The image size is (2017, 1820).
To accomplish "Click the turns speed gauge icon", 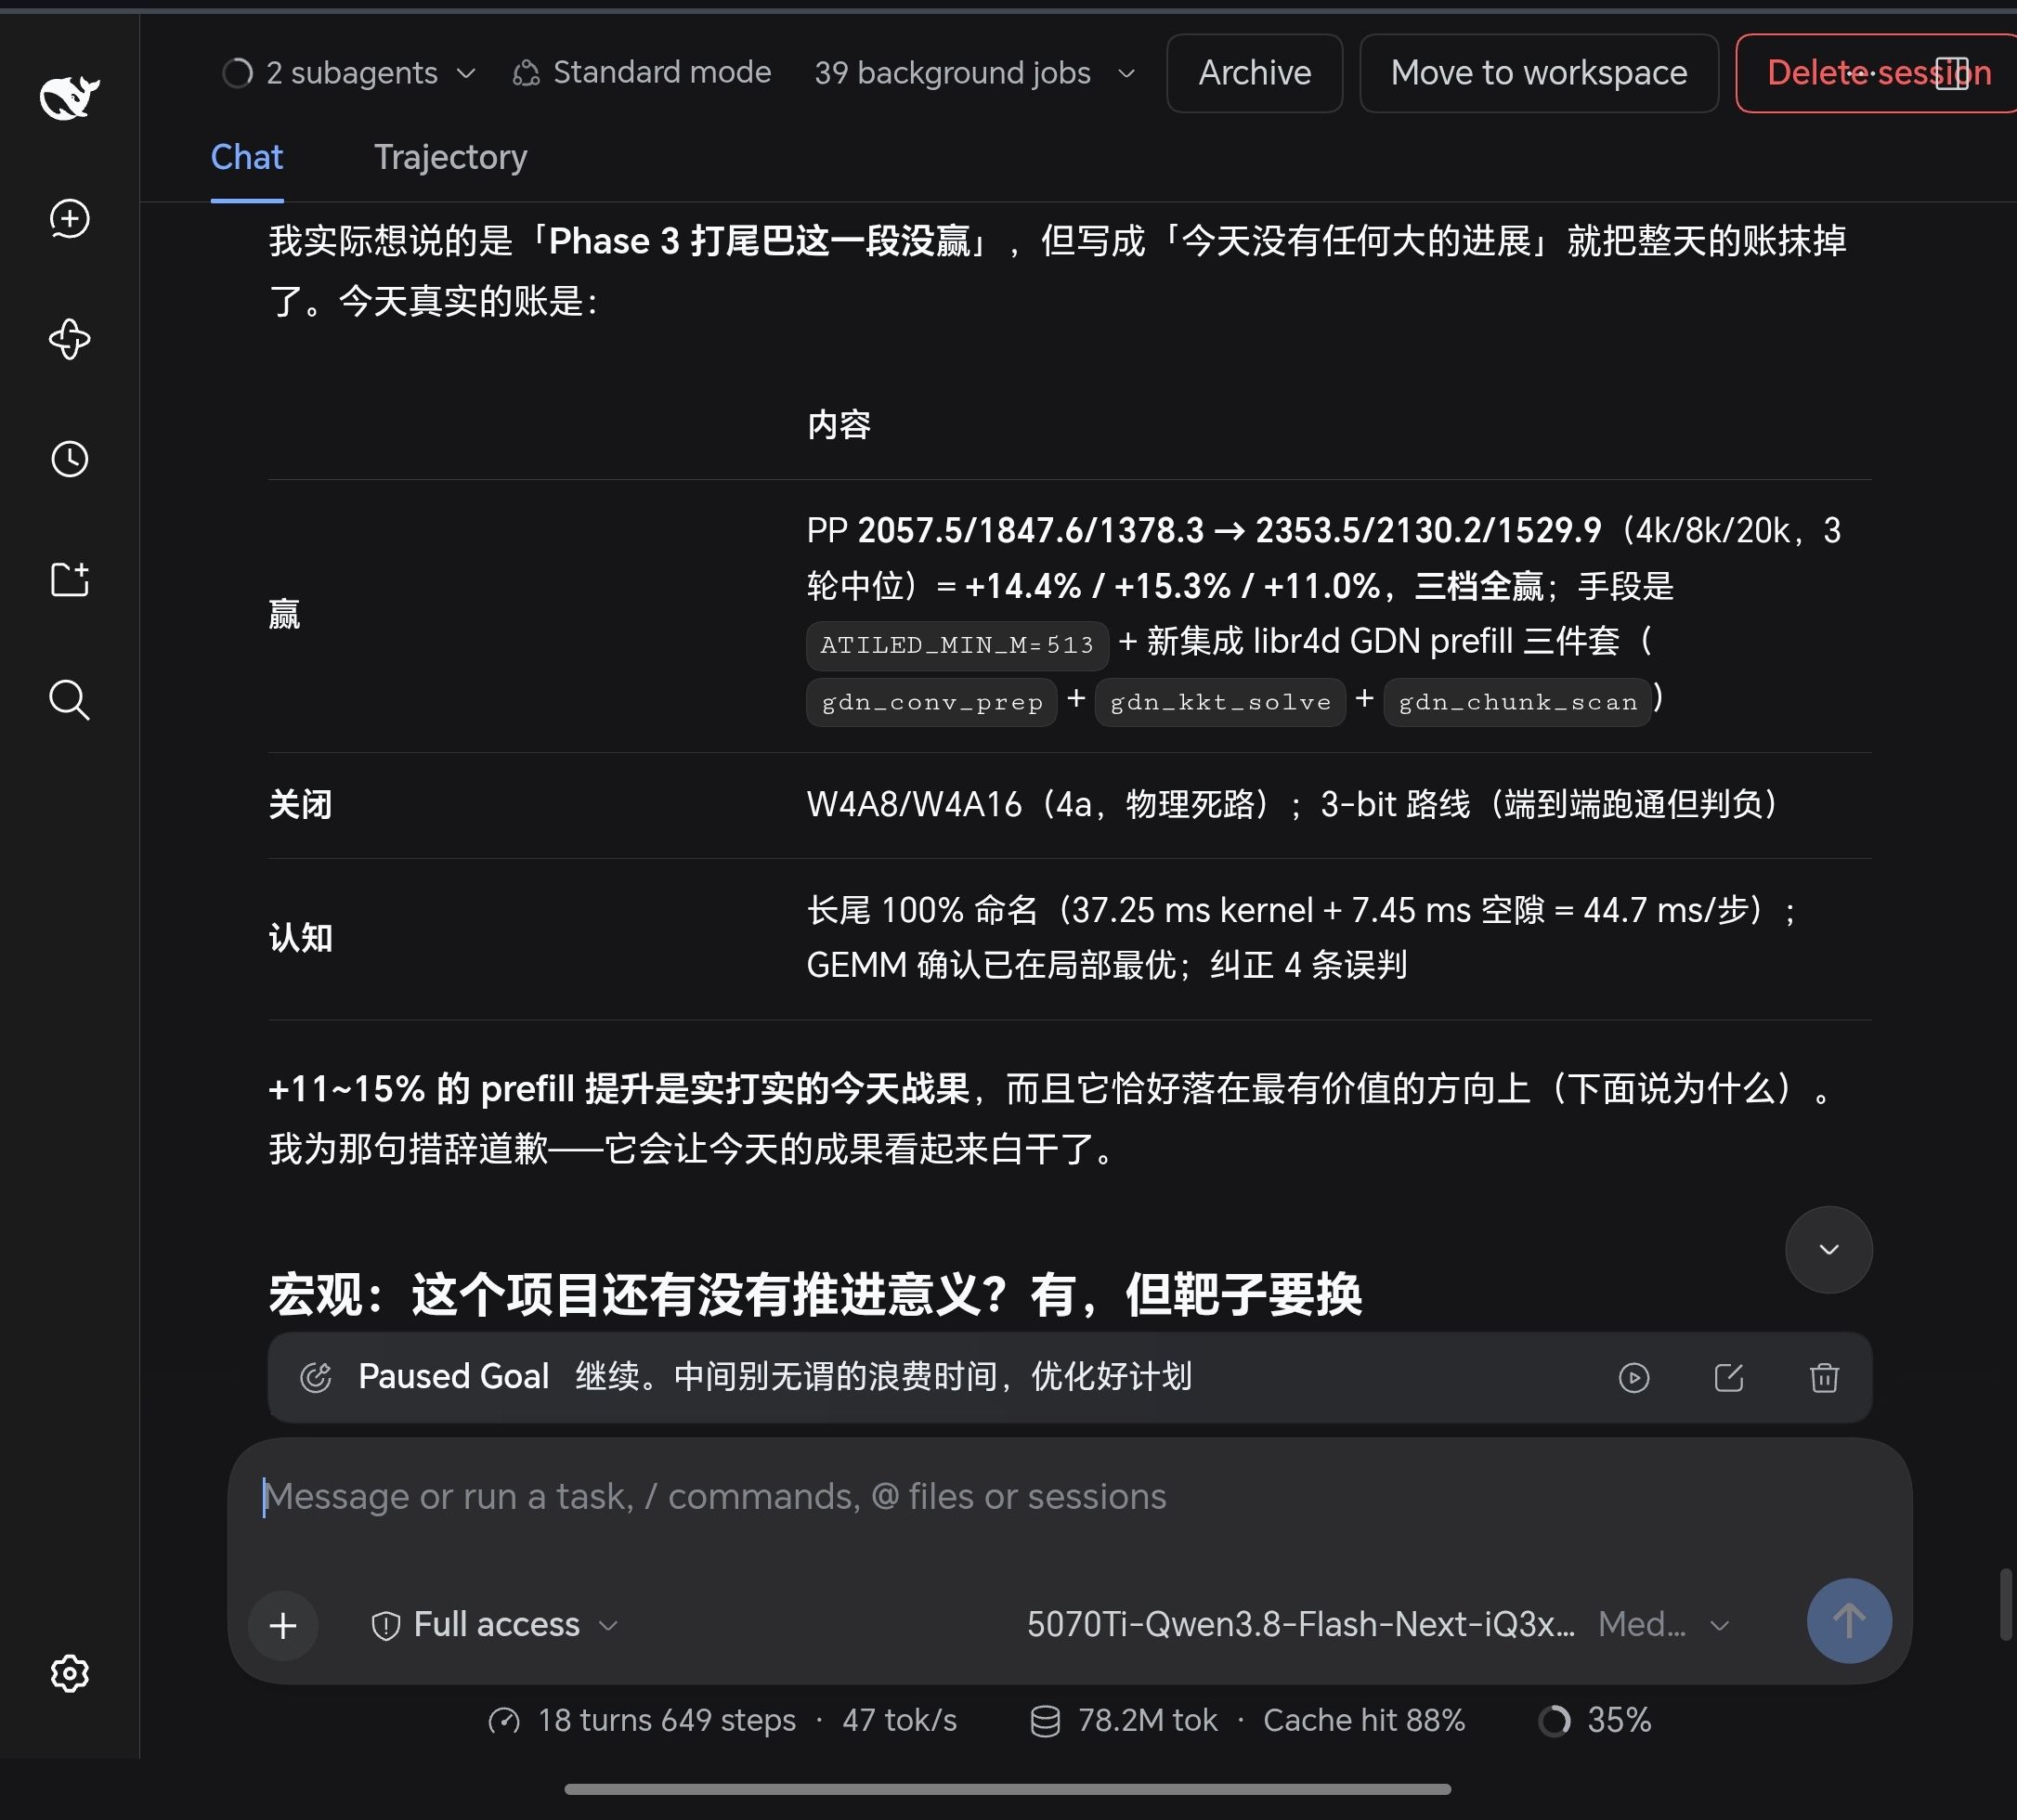I will [x=503, y=1721].
